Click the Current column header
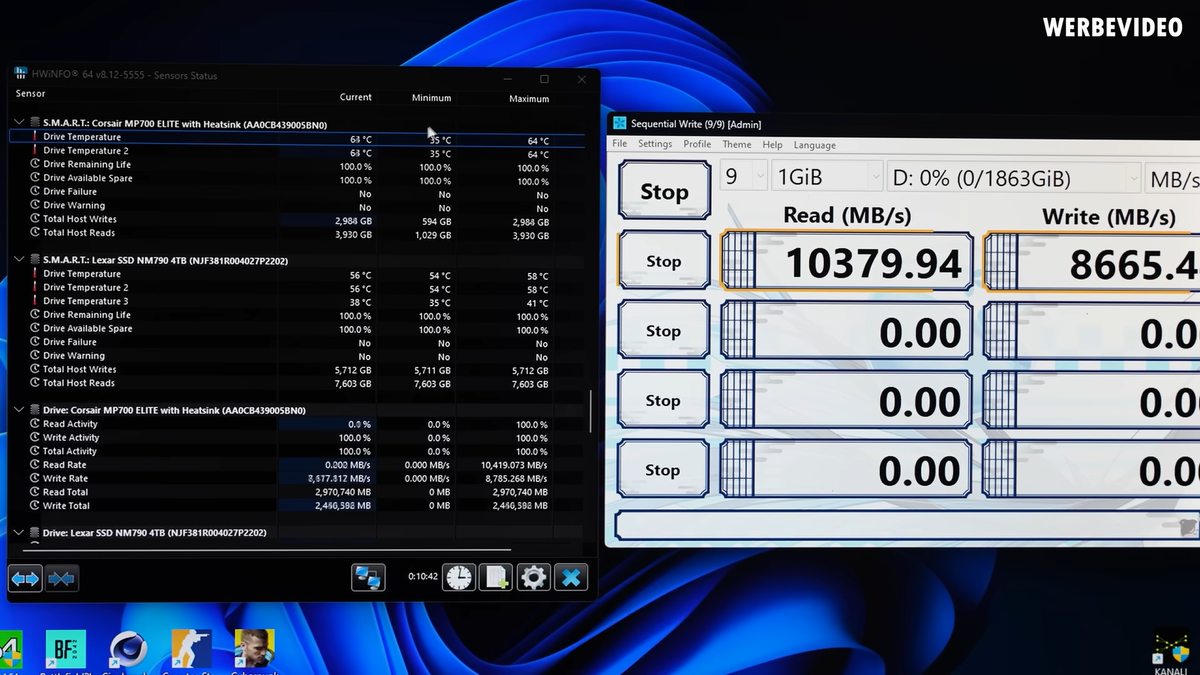Screen dimensions: 1200x675 pos(355,97)
